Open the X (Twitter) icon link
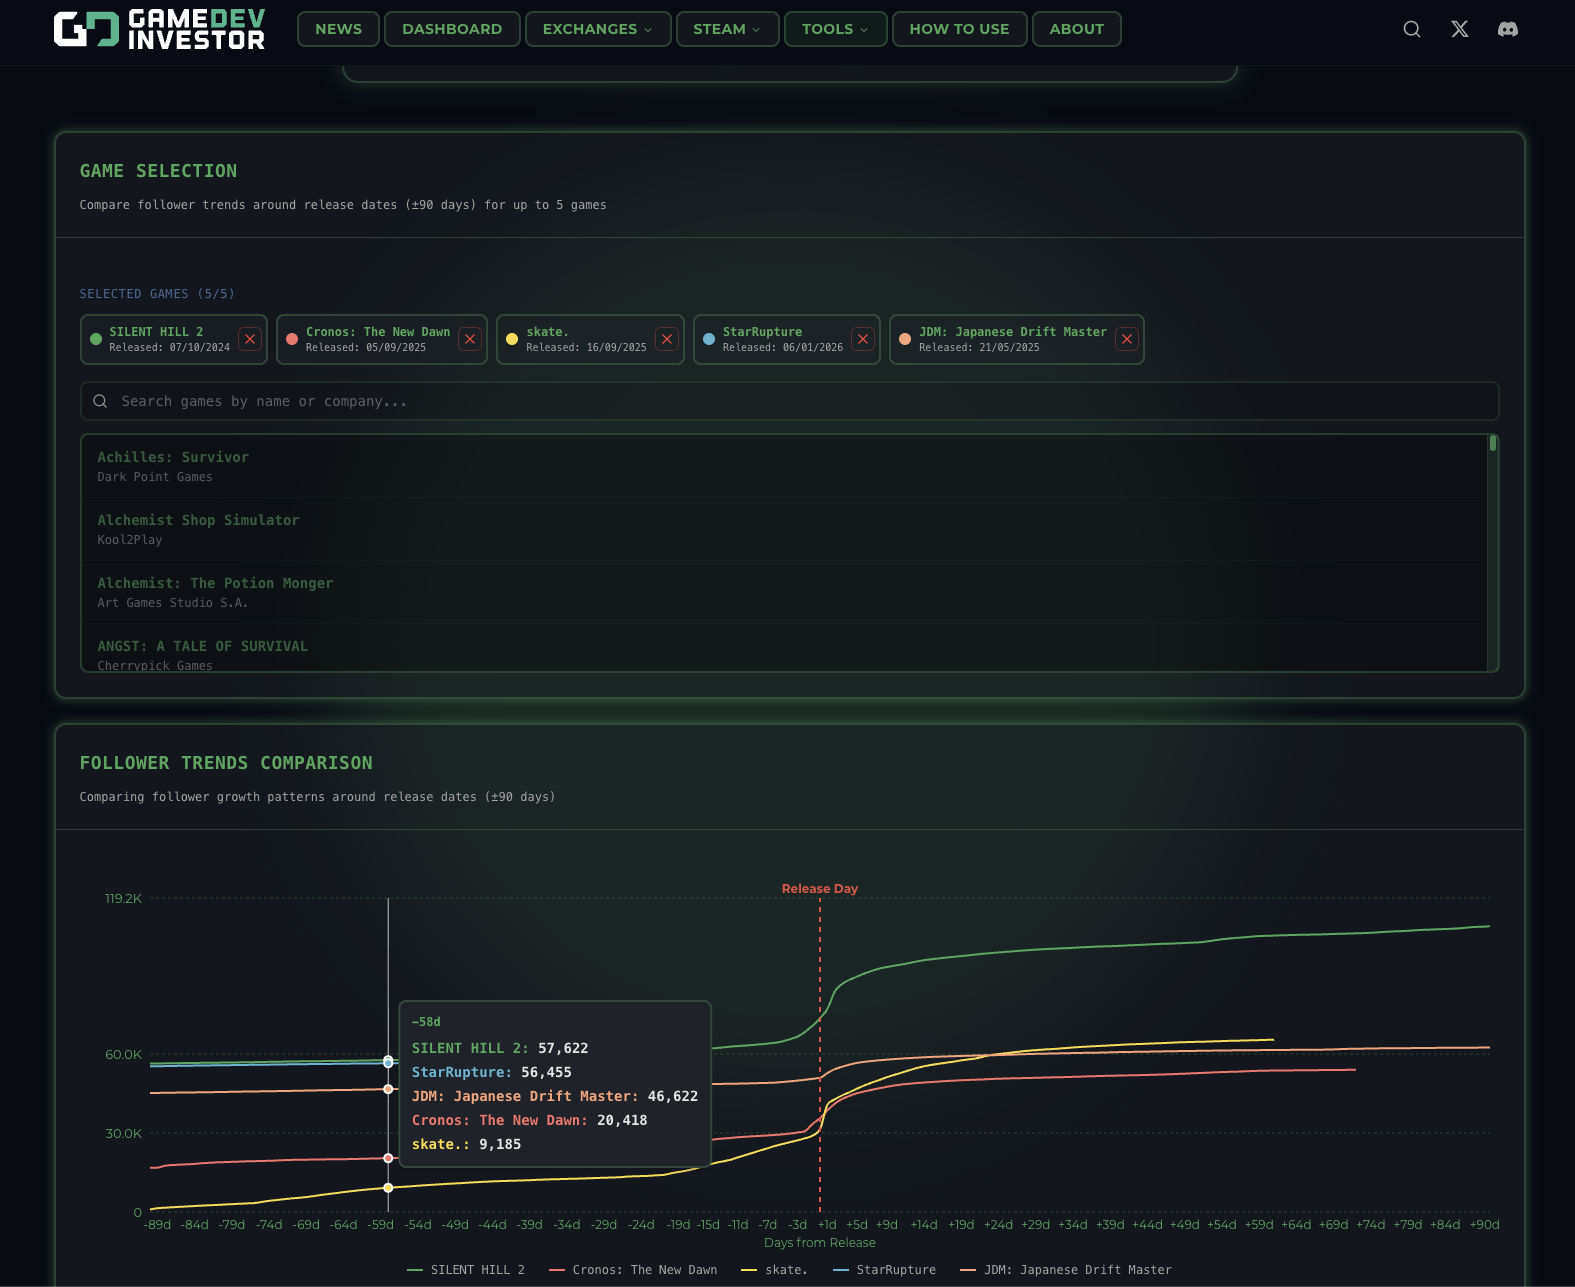Viewport: 1575px width, 1287px height. 1460,29
